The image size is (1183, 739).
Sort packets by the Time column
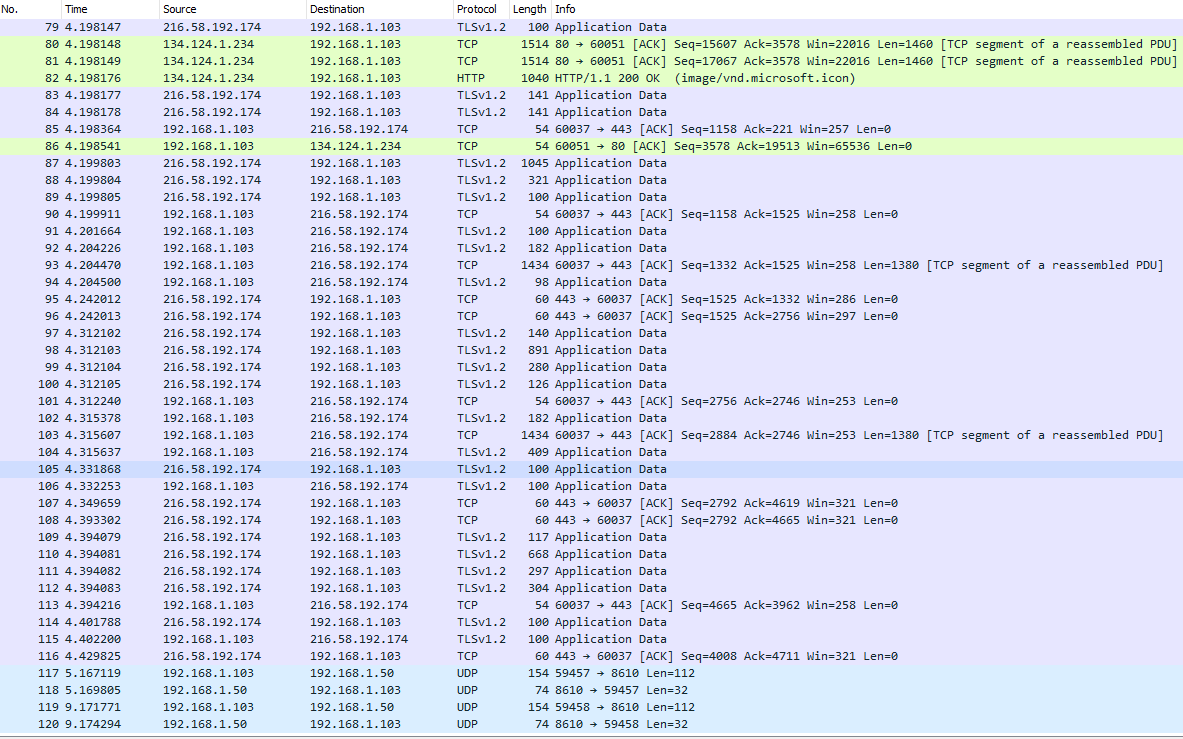click(x=75, y=9)
